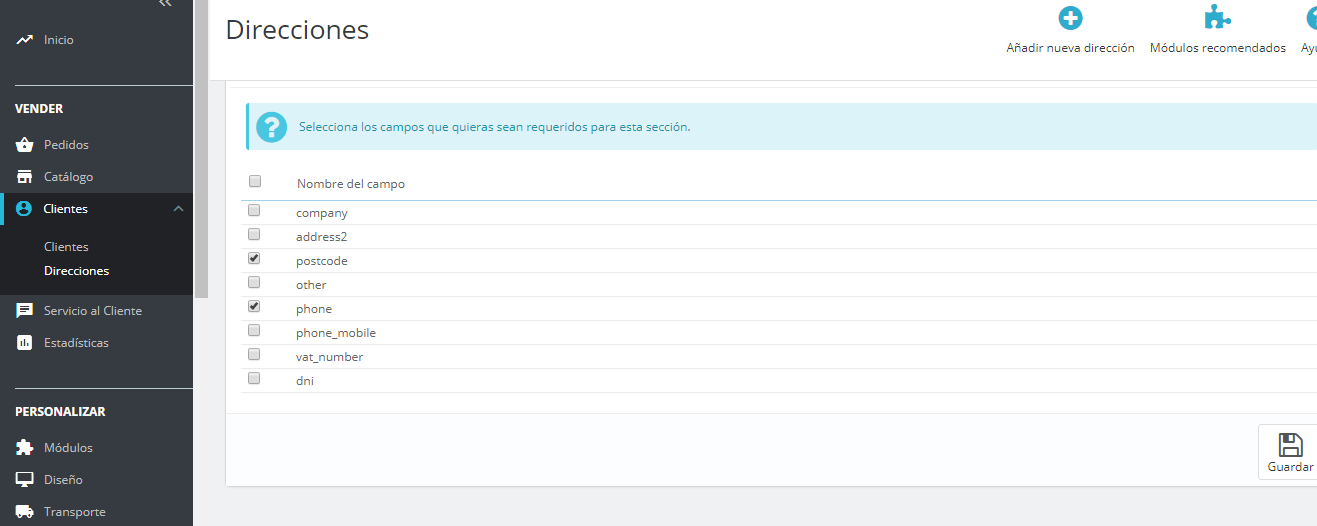Image resolution: width=1317 pixels, height=526 pixels.
Task: Click the Servicio al Cliente chat icon
Action: [25, 311]
